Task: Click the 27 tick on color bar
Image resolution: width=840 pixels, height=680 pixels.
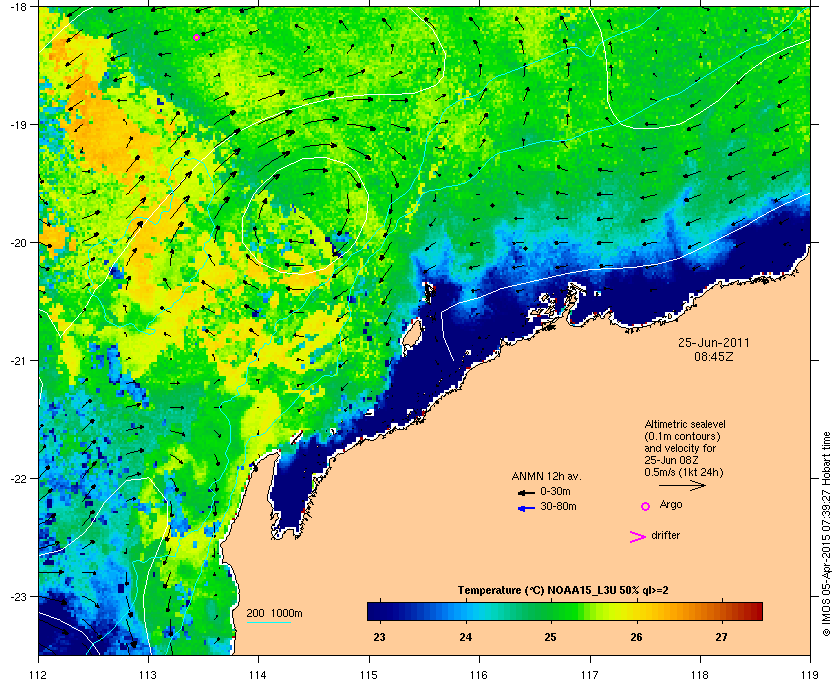Action: point(722,637)
